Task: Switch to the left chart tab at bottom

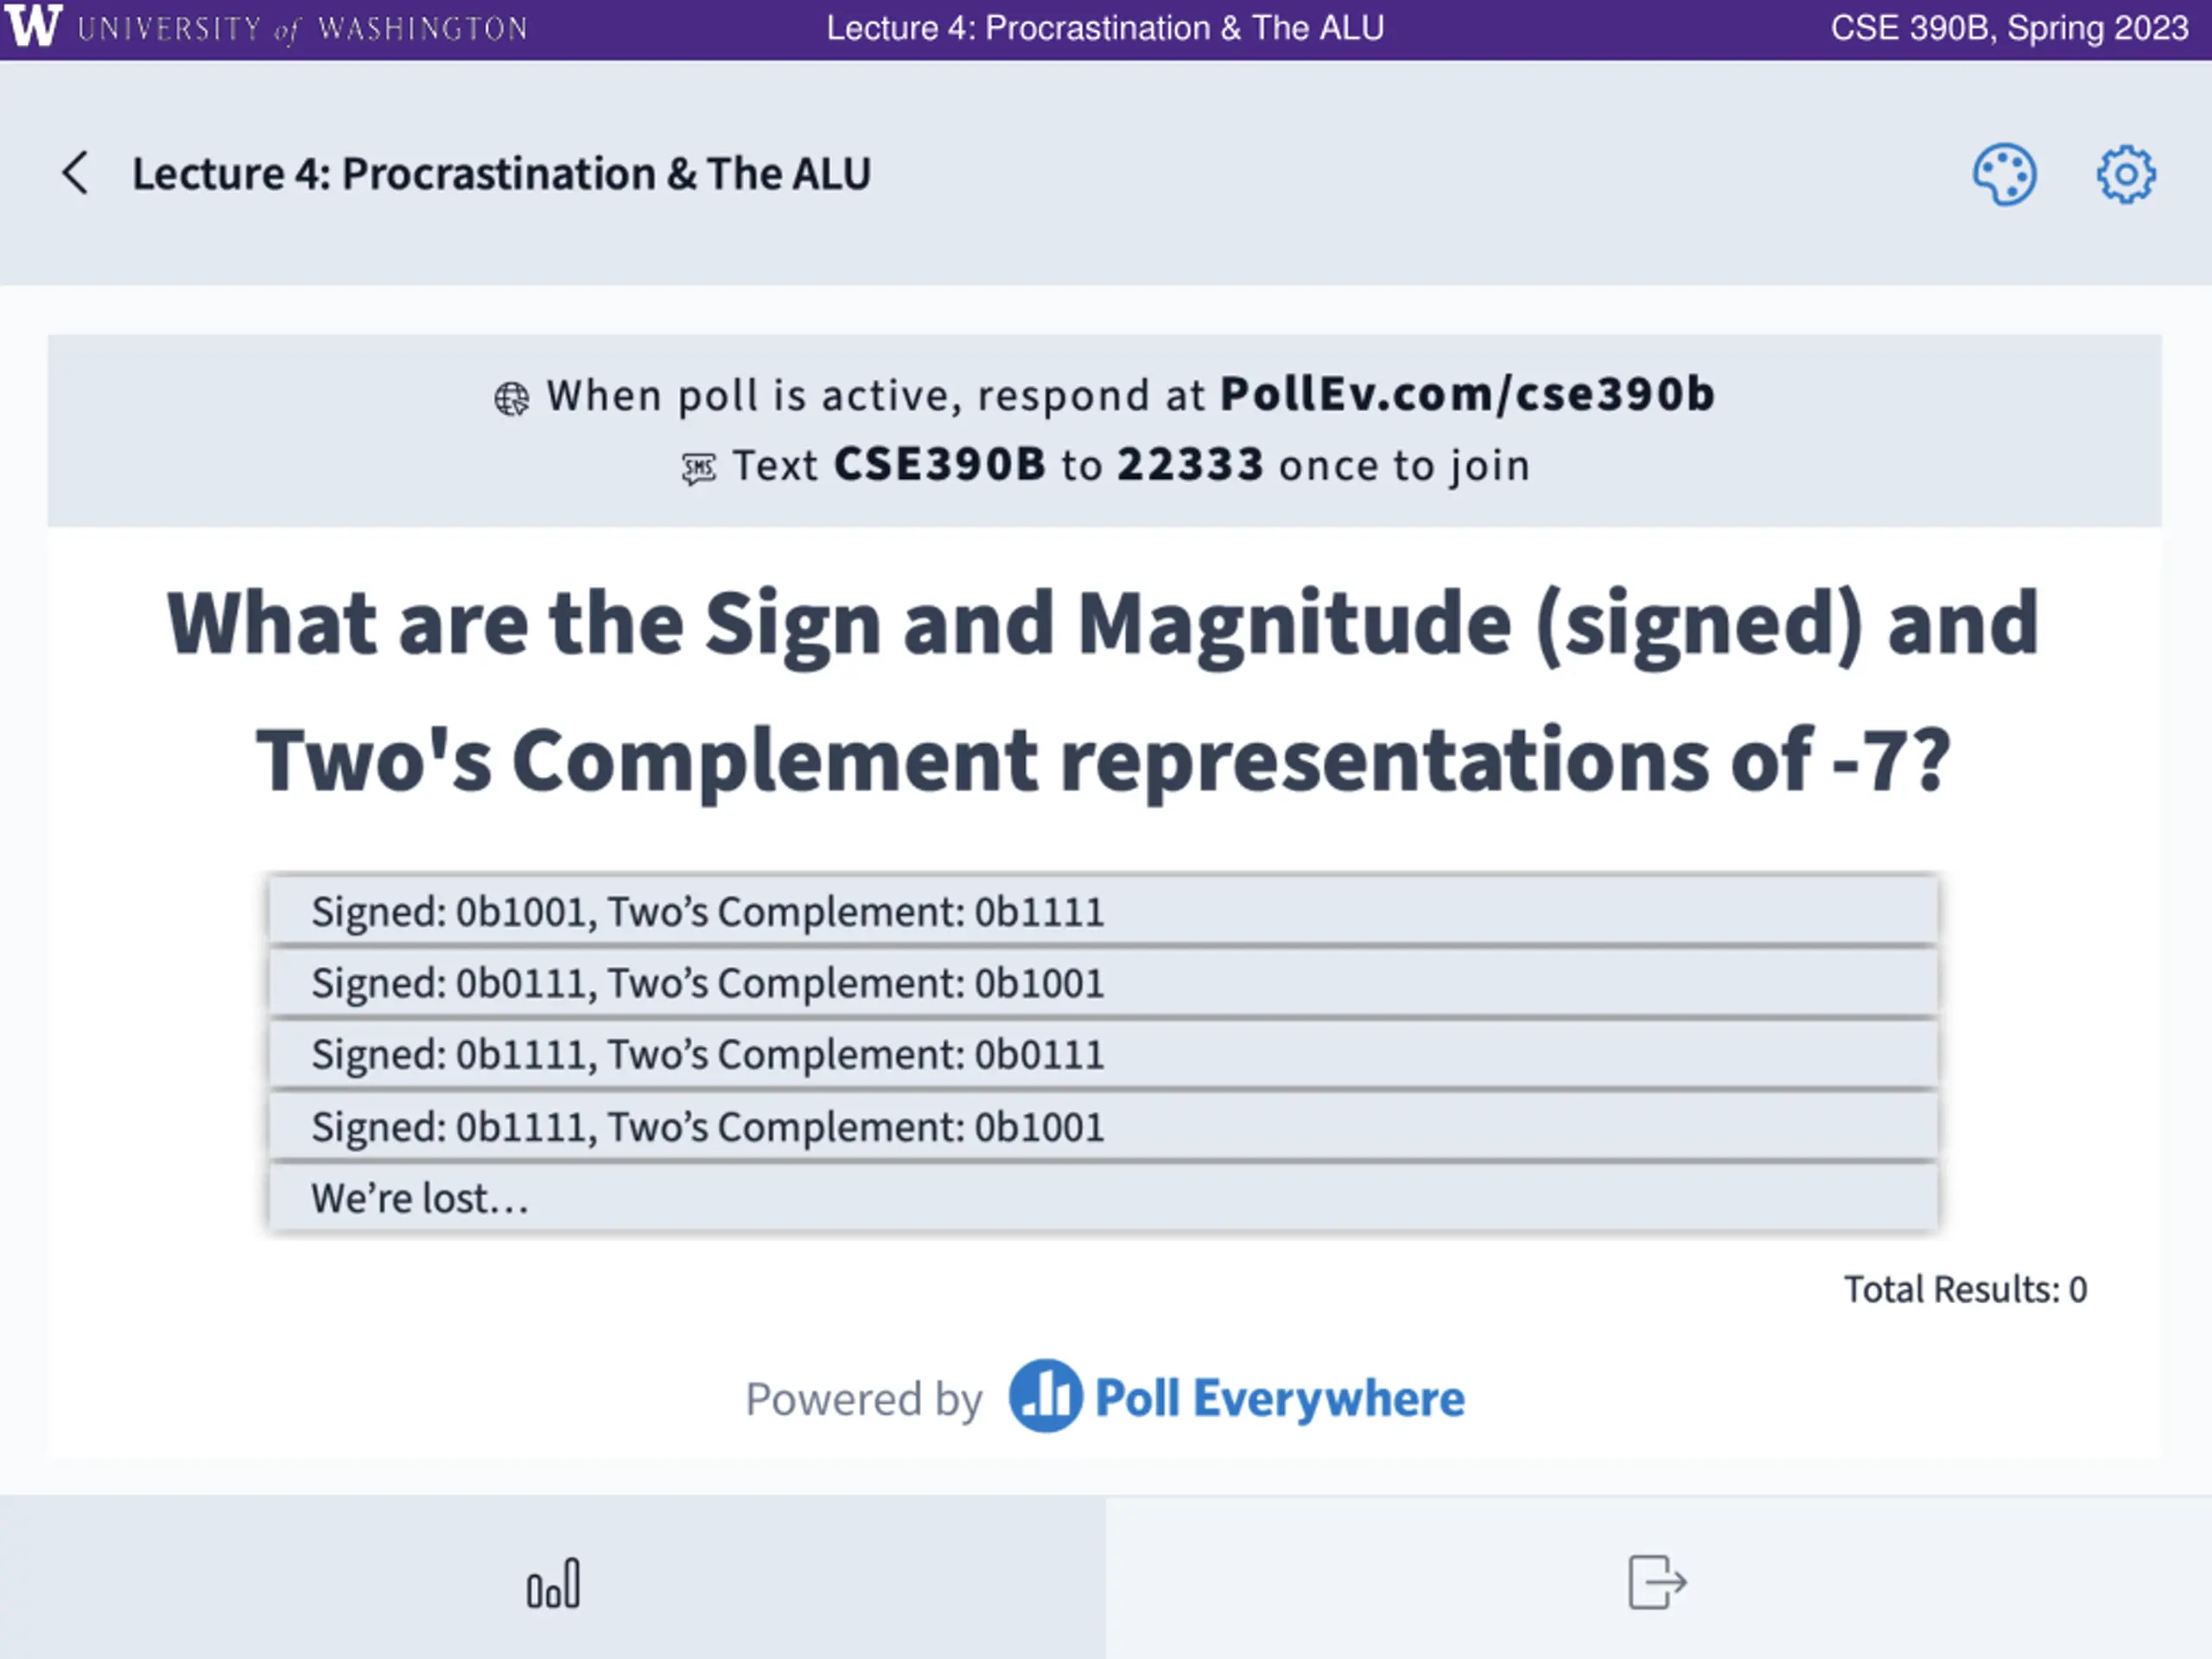Action: click(x=553, y=1577)
